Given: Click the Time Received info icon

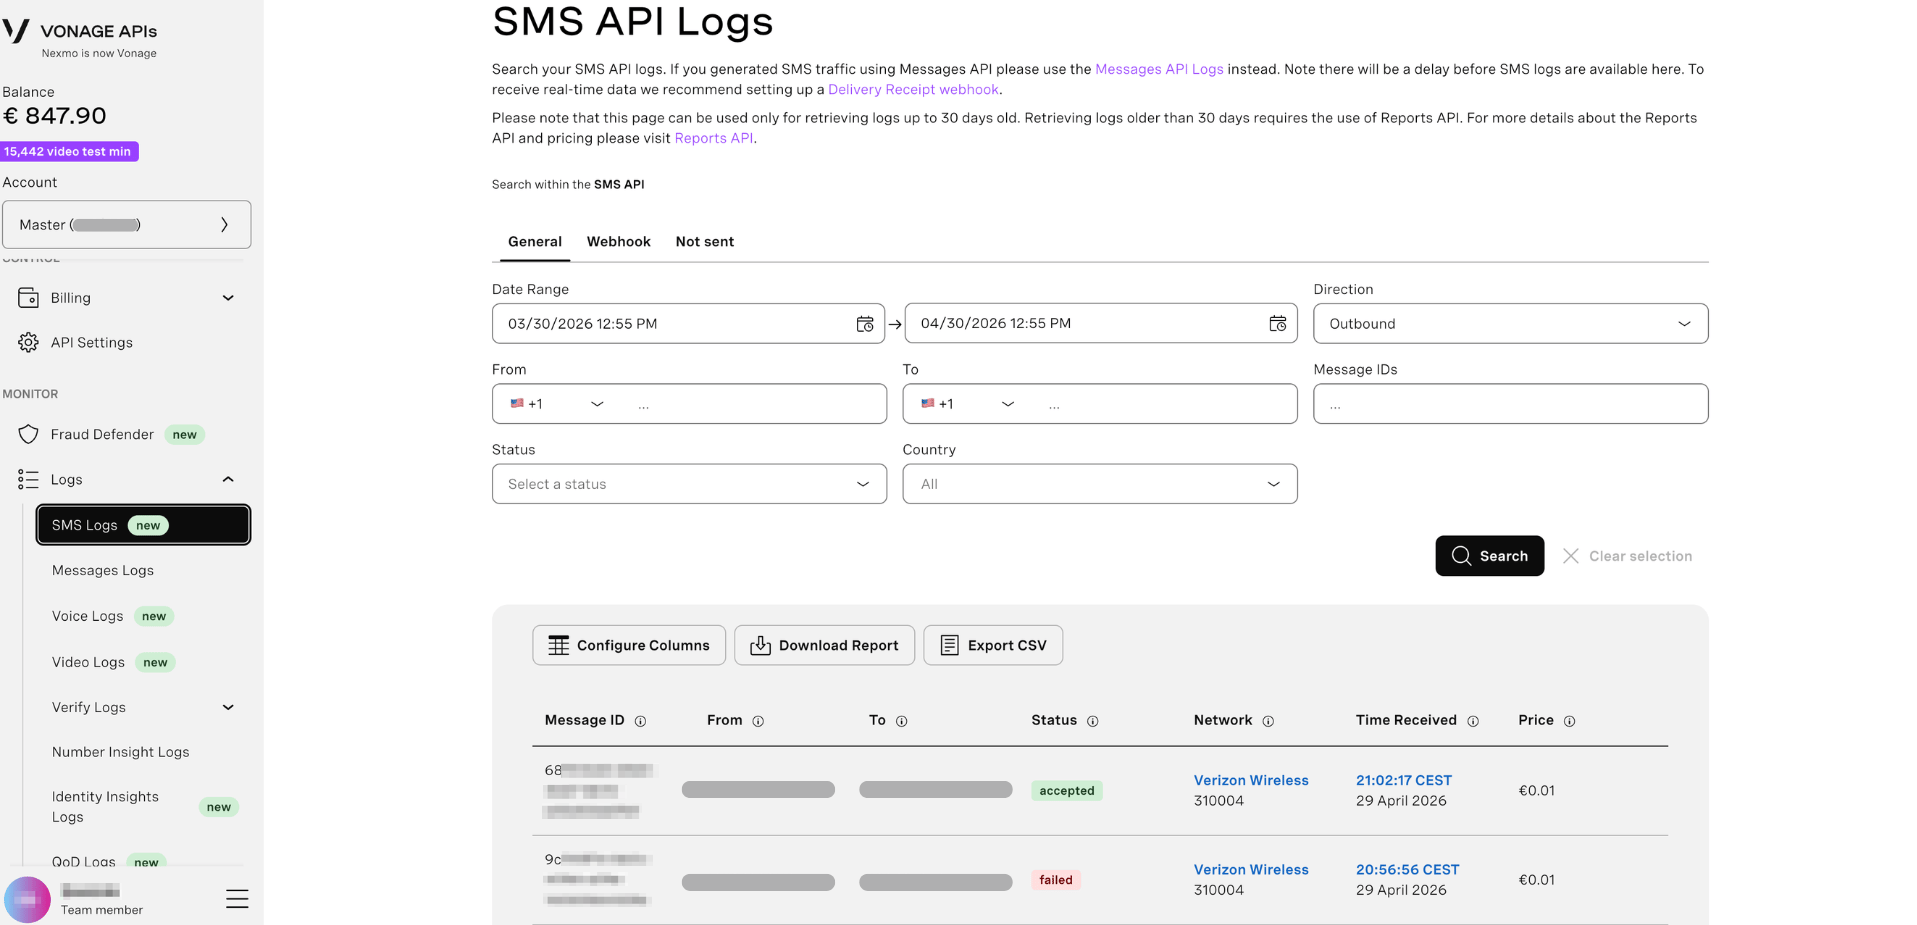Looking at the screenshot, I should [1473, 721].
